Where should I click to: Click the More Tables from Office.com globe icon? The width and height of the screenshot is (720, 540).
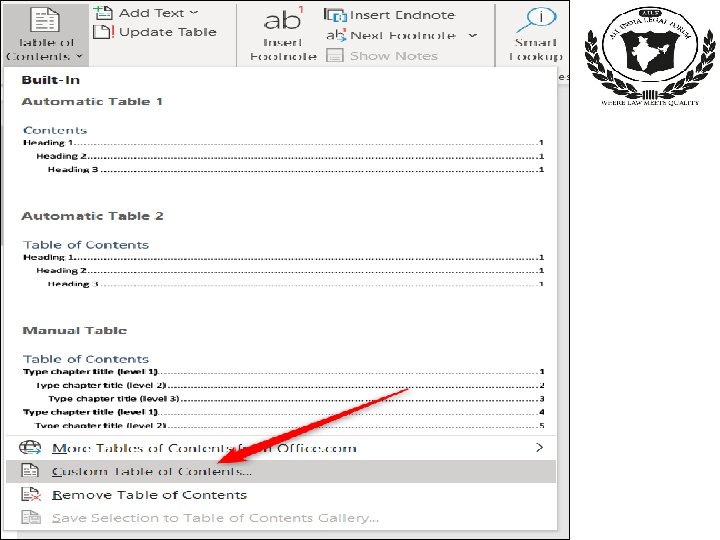tap(30, 447)
